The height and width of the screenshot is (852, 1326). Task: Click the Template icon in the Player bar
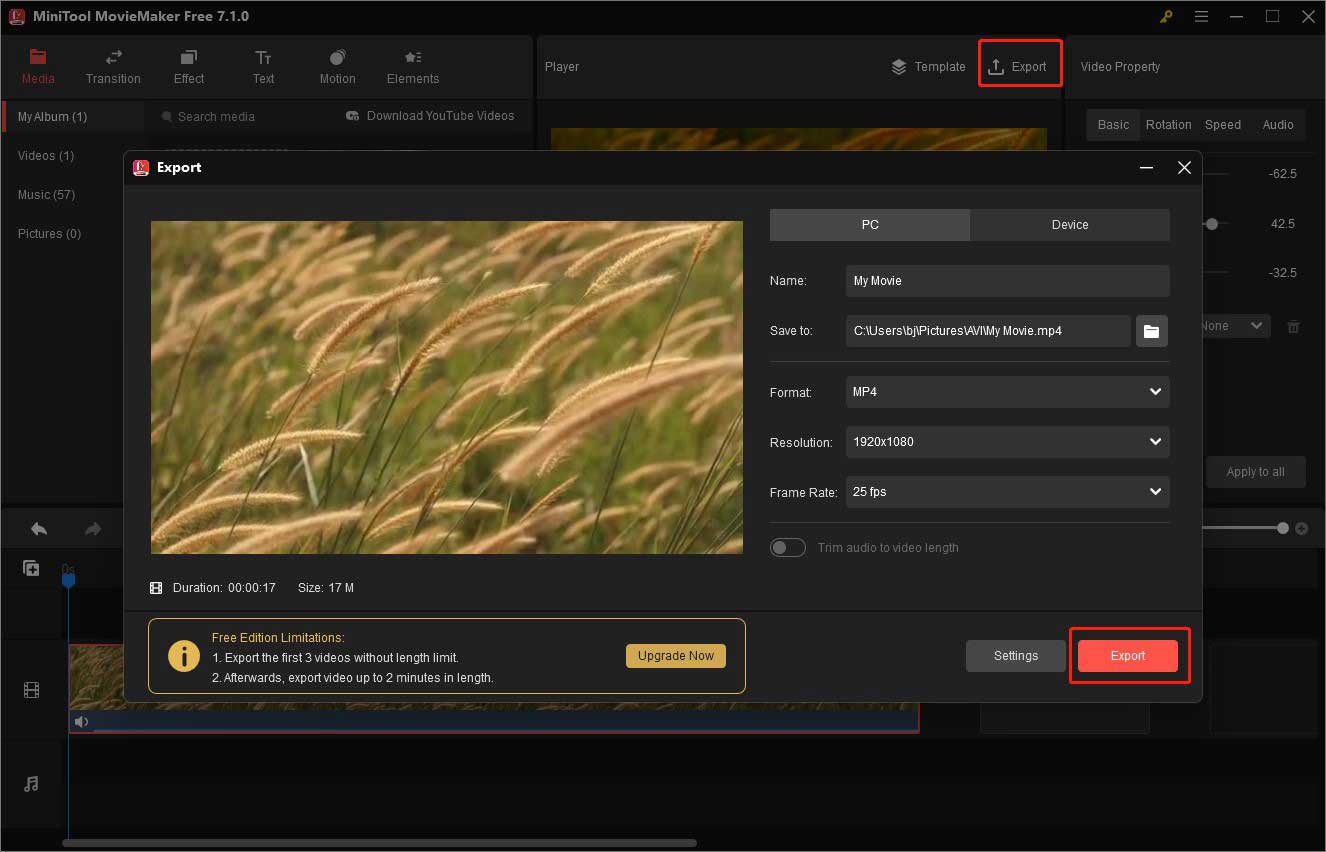pos(898,67)
